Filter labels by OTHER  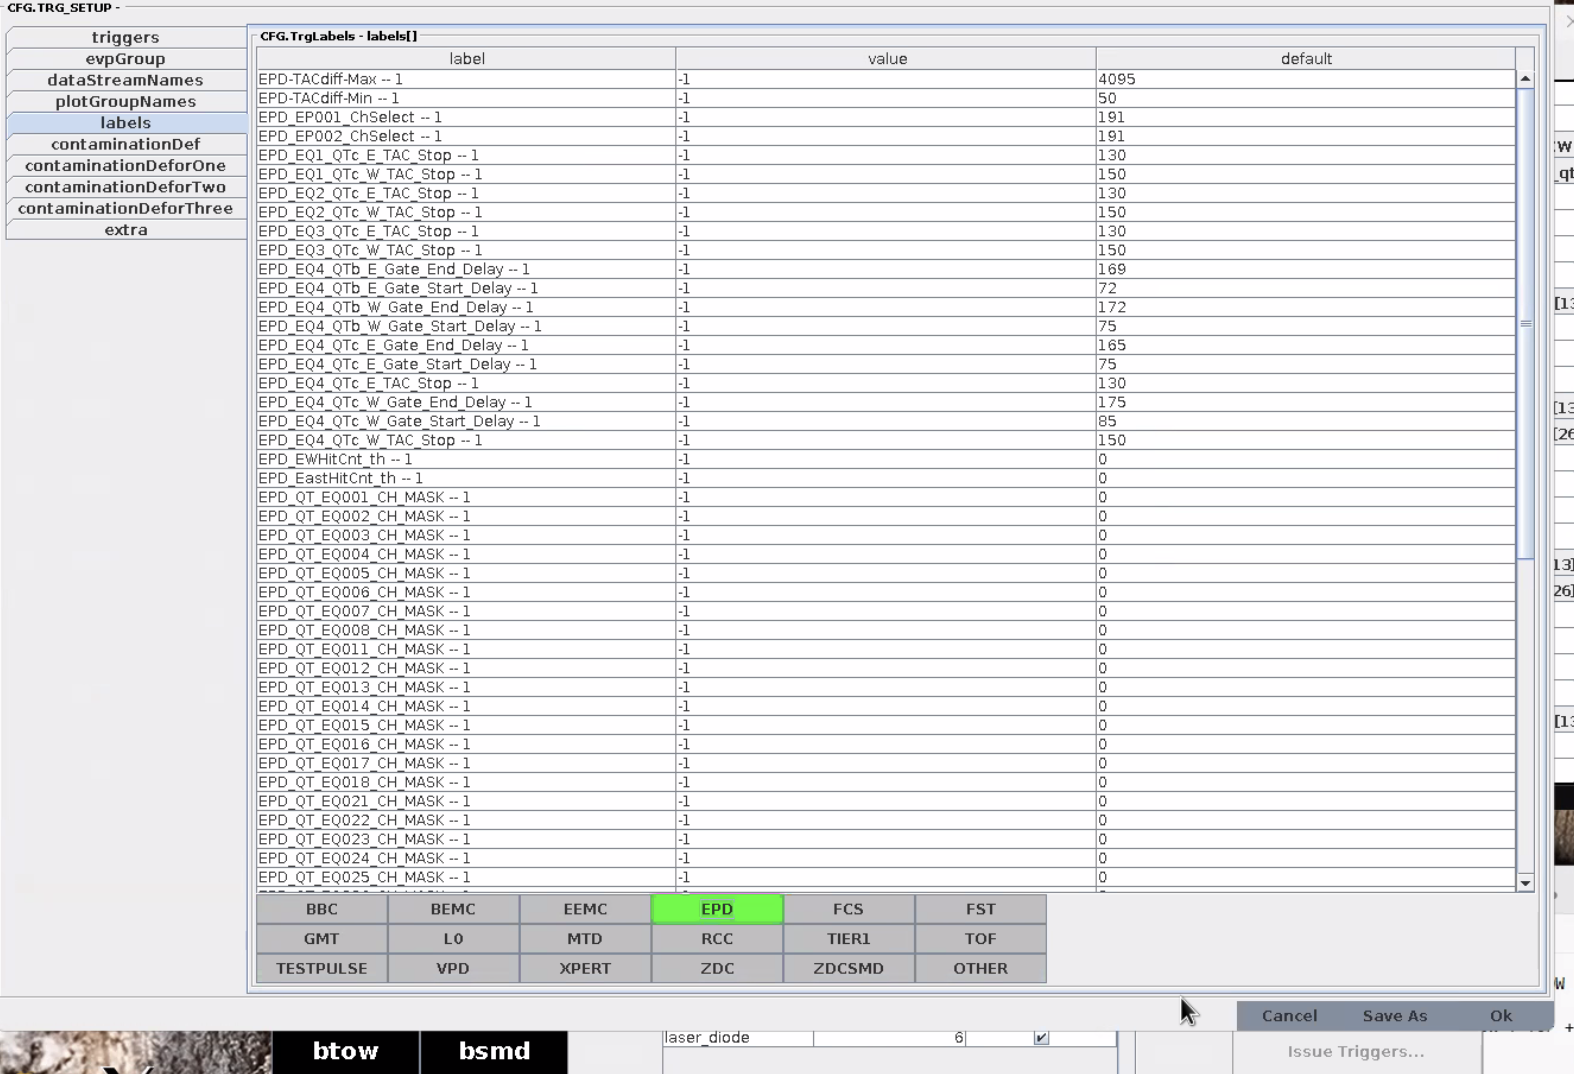pos(980,968)
